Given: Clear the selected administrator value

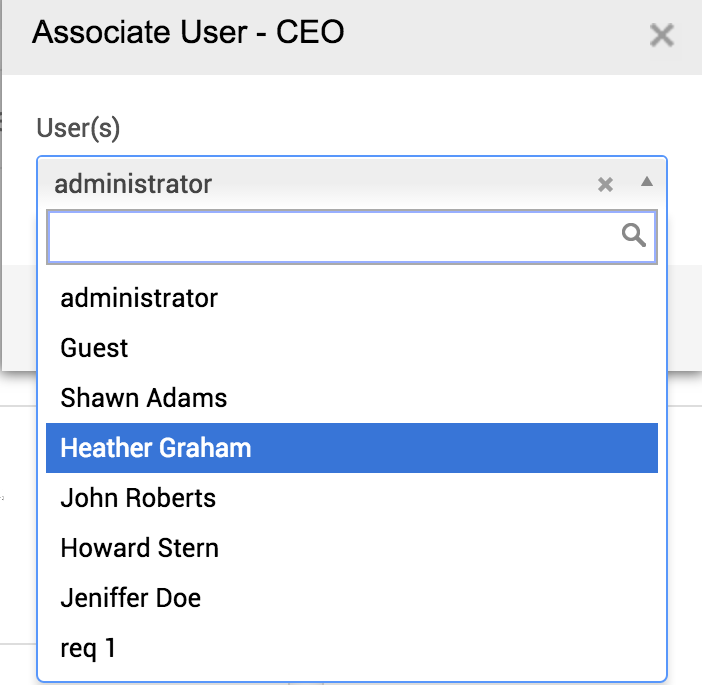Looking at the screenshot, I should click(x=605, y=184).
